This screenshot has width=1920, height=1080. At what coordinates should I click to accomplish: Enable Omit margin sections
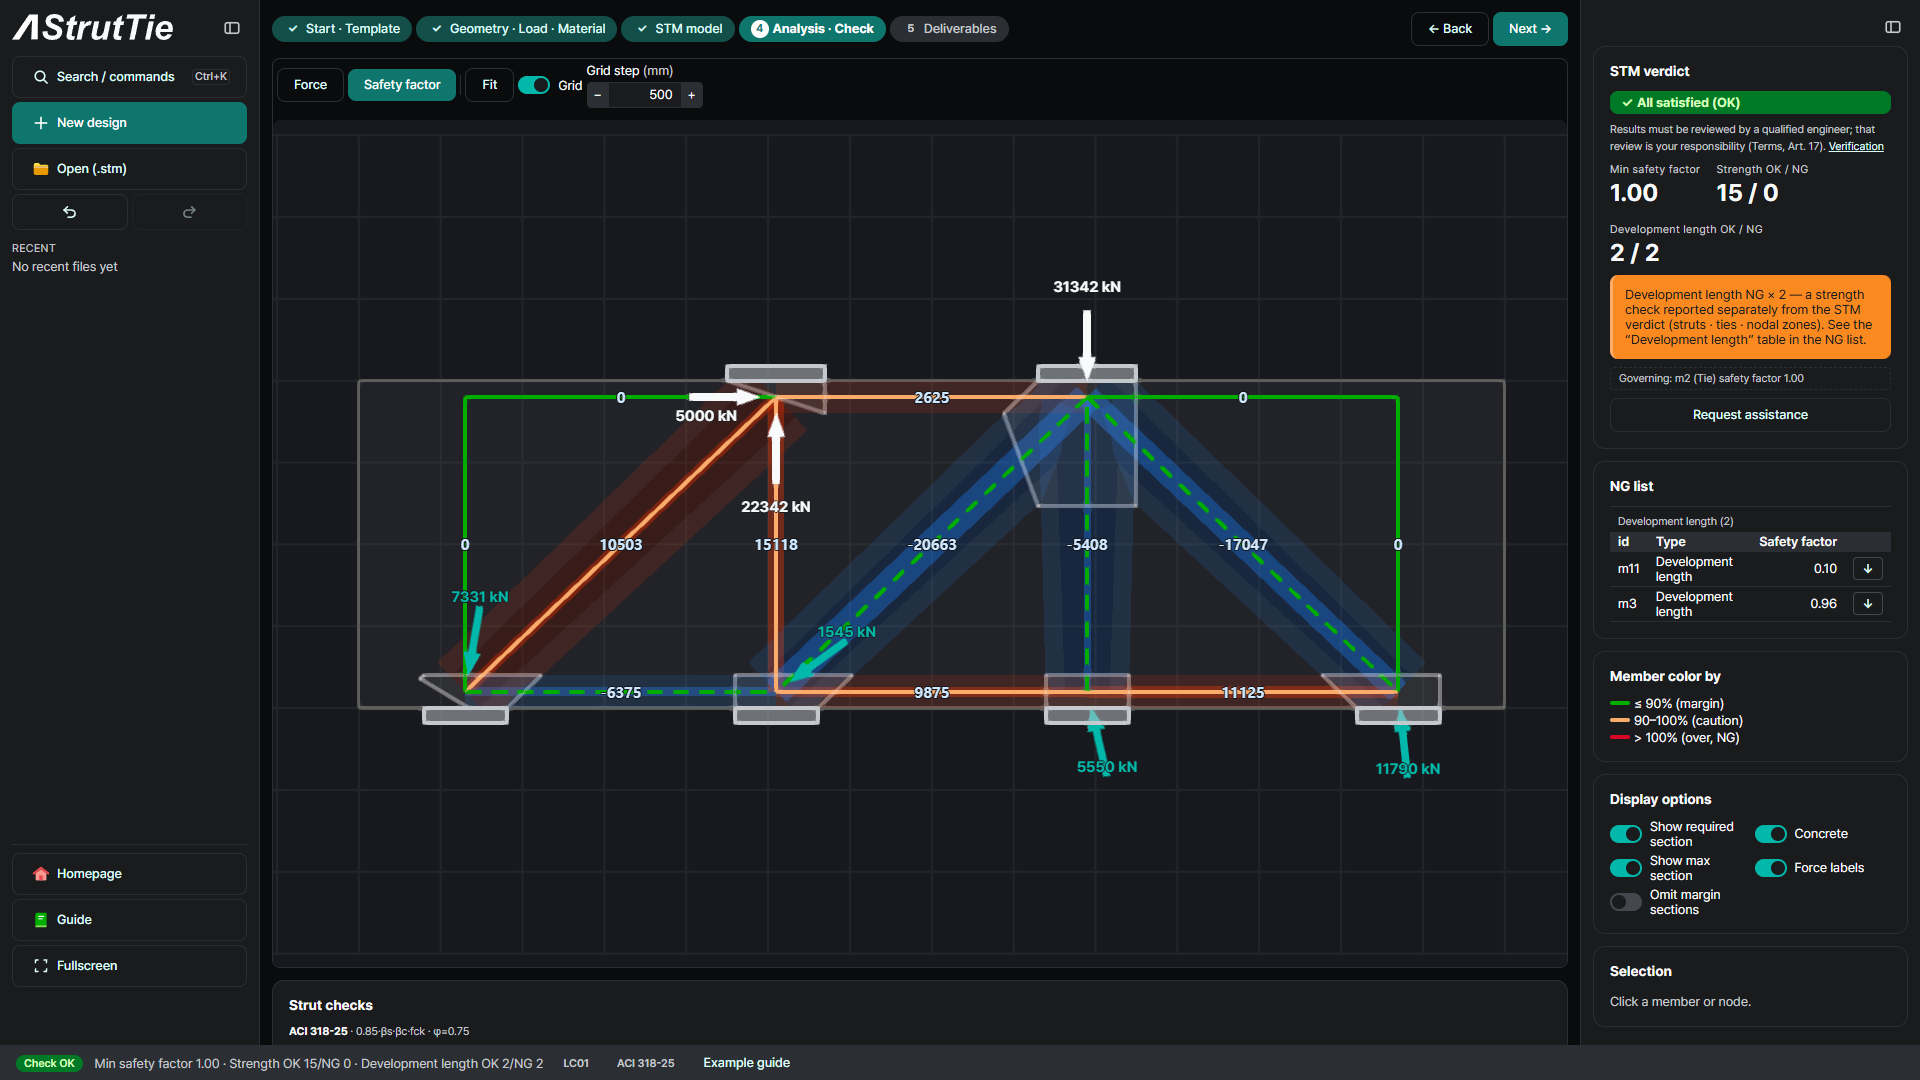[x=1626, y=902]
